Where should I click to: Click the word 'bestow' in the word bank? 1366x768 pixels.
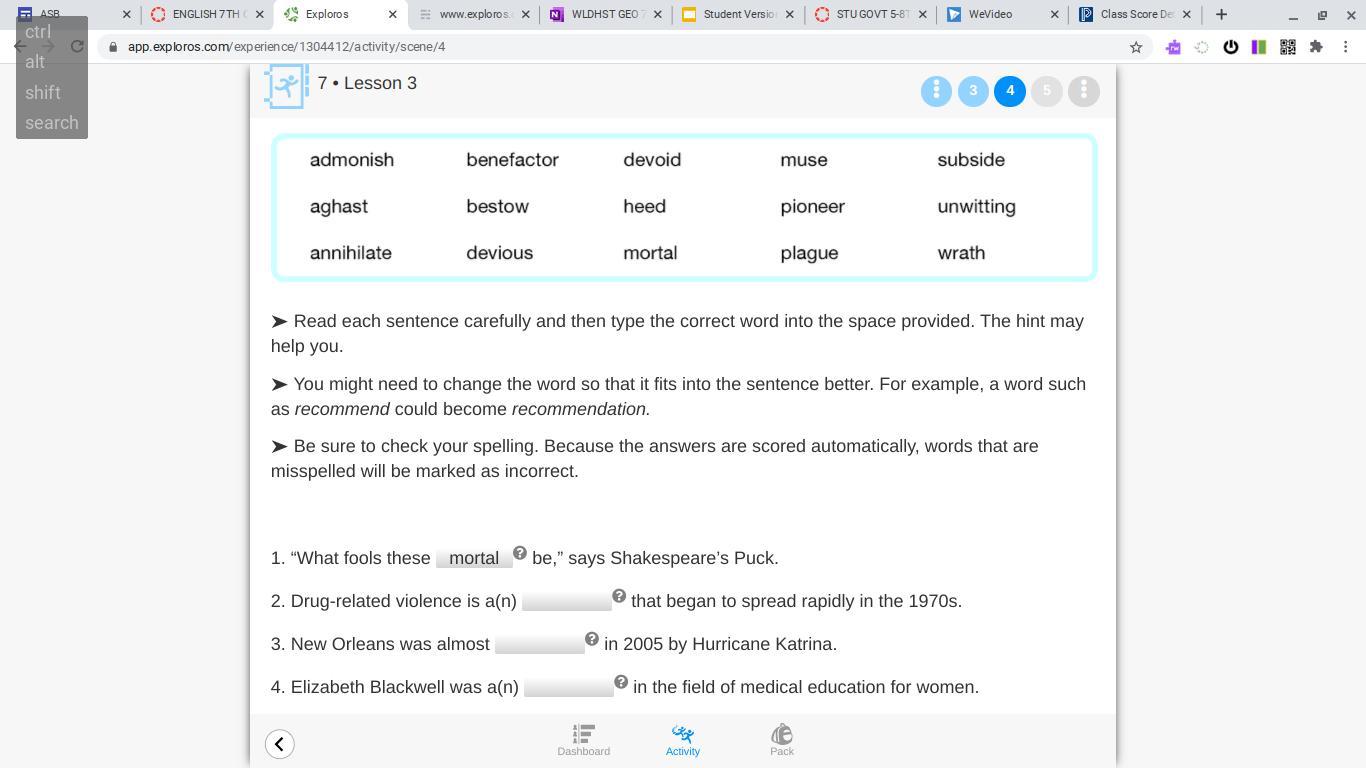click(498, 207)
